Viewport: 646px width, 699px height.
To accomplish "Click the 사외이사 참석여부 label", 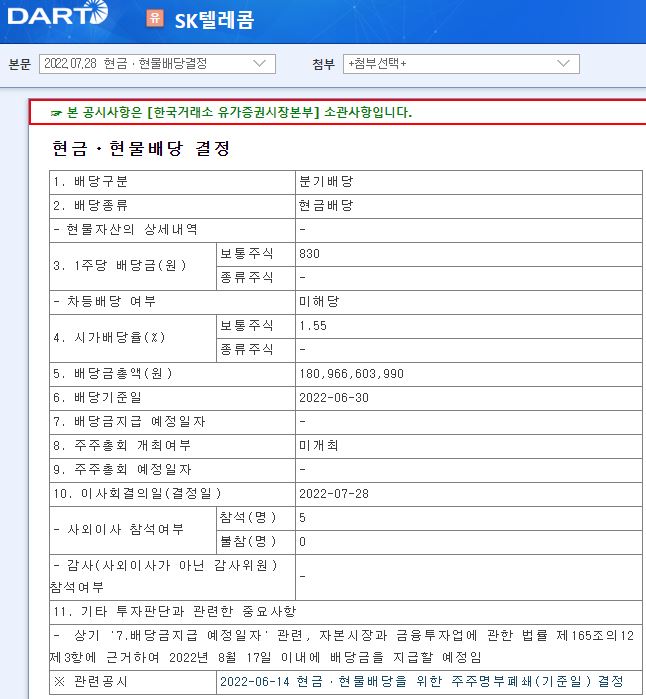I will click(x=118, y=530).
